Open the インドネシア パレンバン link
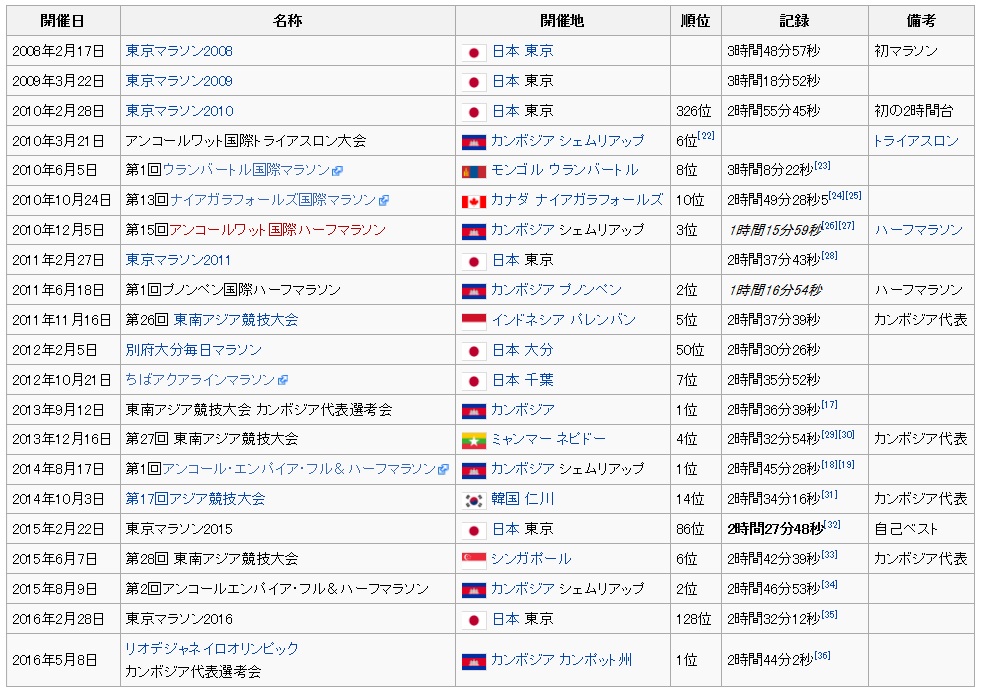This screenshot has height=693, width=984. tap(564, 320)
